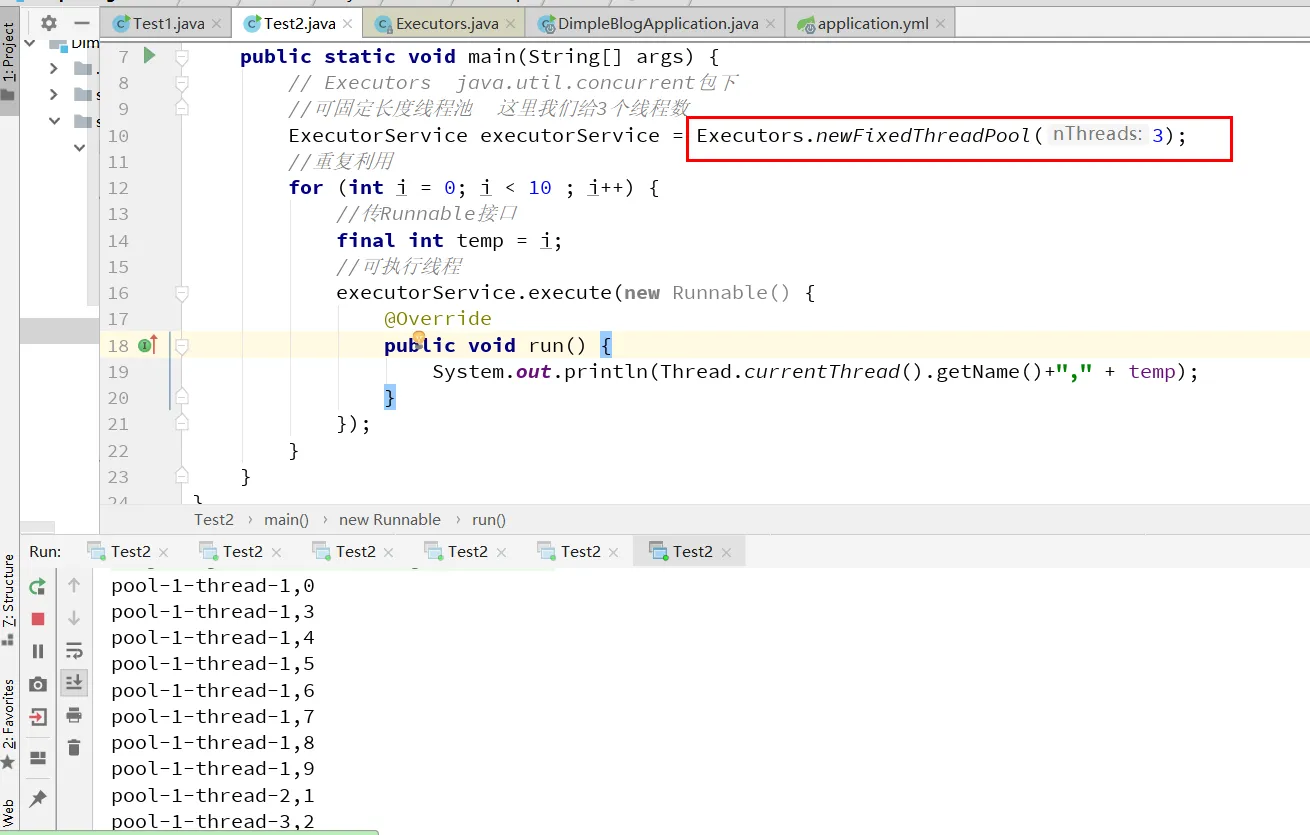Screen dimensions: 1310x835
Task: Jump up the stack trace with the up arrow
Action: (74, 585)
